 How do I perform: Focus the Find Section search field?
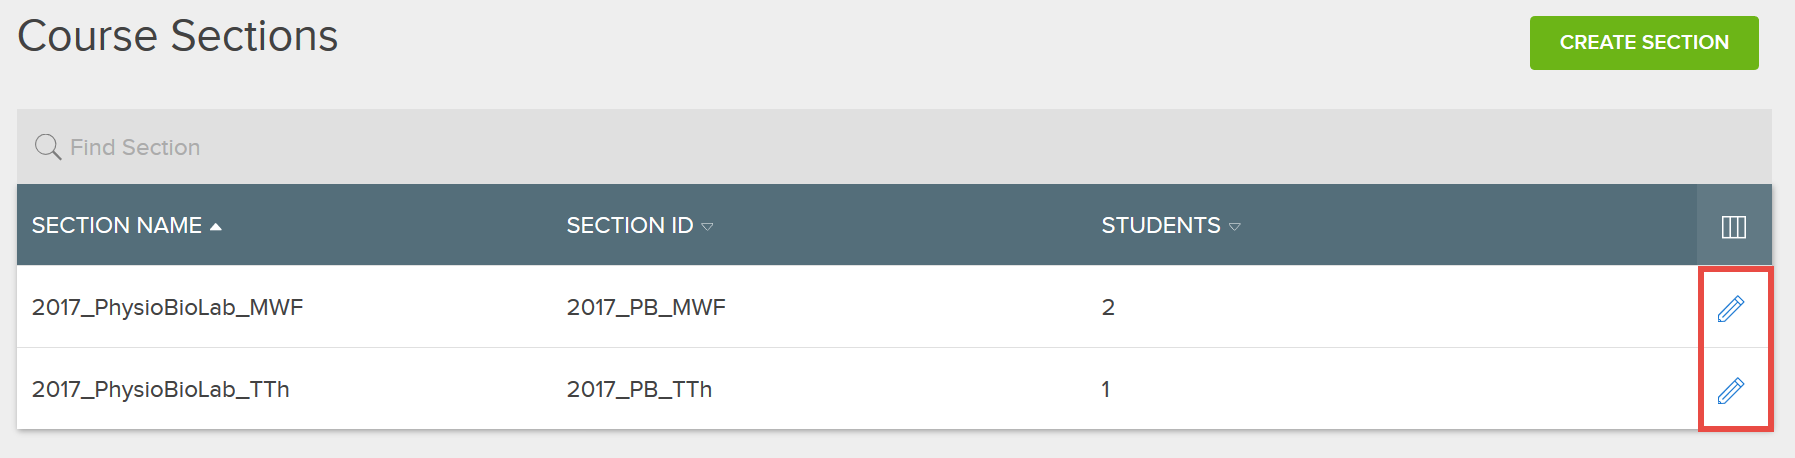coord(894,147)
